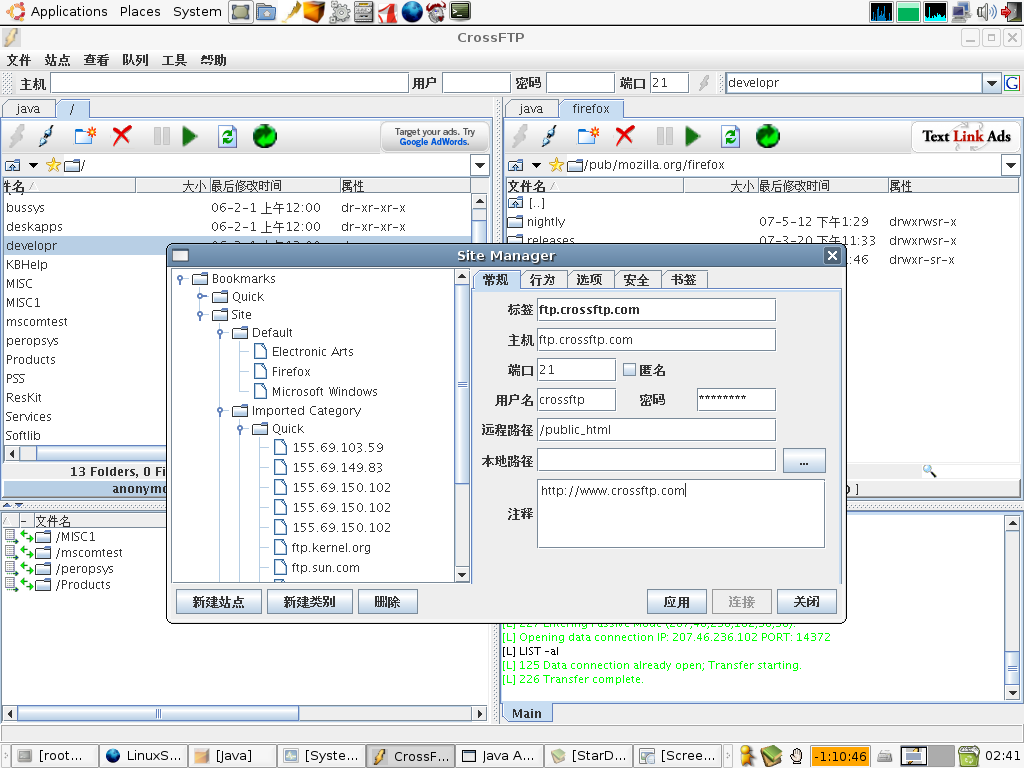This screenshot has height=768, width=1024.
Task: Click 删除 button in Site Manager
Action: click(x=387, y=601)
